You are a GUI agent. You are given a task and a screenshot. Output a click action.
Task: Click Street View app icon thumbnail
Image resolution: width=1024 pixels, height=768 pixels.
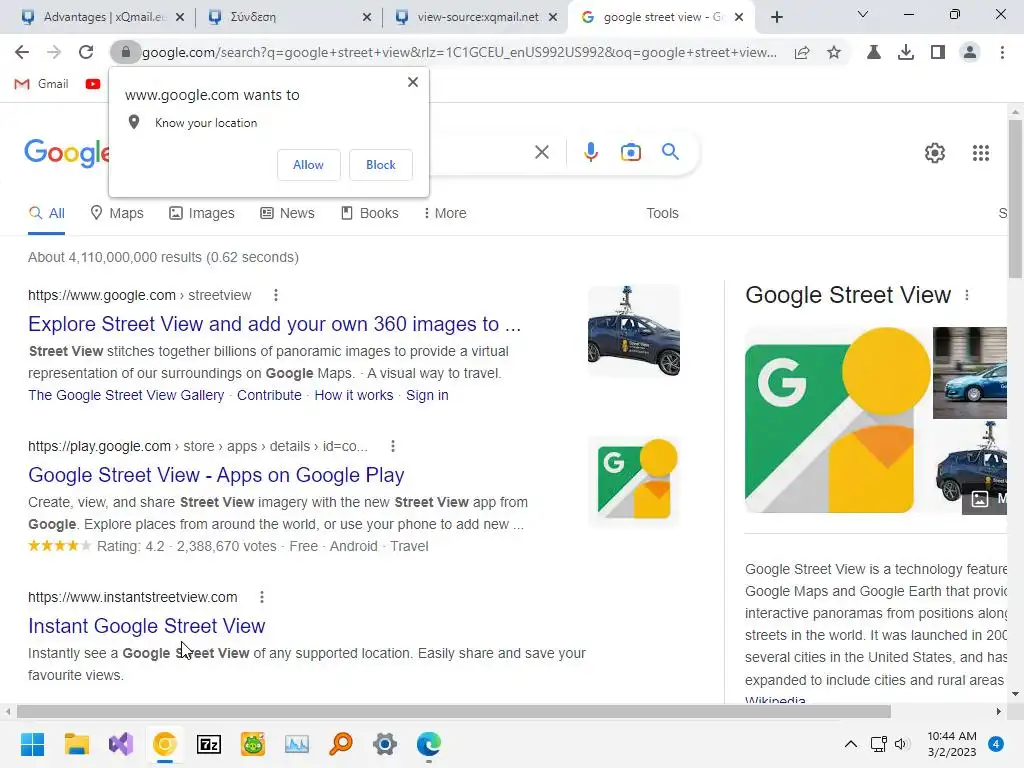[x=633, y=481]
